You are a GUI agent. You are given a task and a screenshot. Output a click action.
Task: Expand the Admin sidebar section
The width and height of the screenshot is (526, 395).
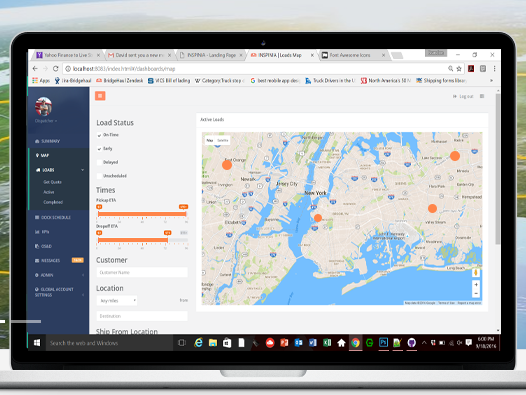(x=59, y=275)
